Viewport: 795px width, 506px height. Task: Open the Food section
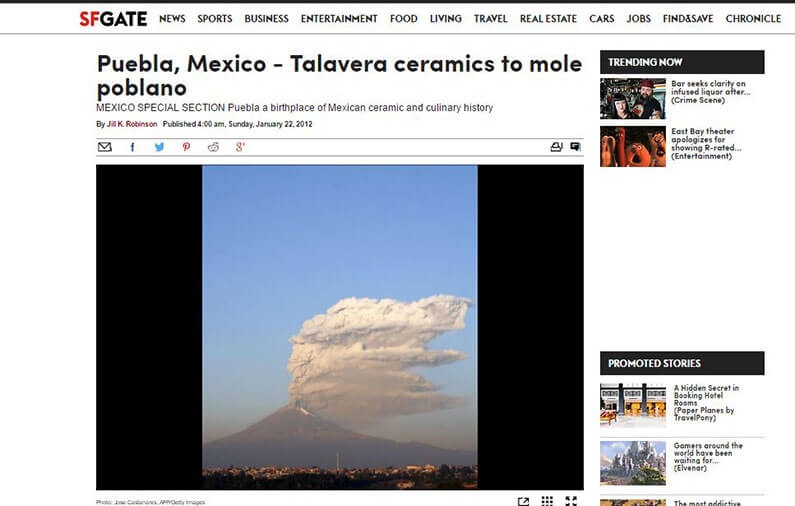coord(404,19)
